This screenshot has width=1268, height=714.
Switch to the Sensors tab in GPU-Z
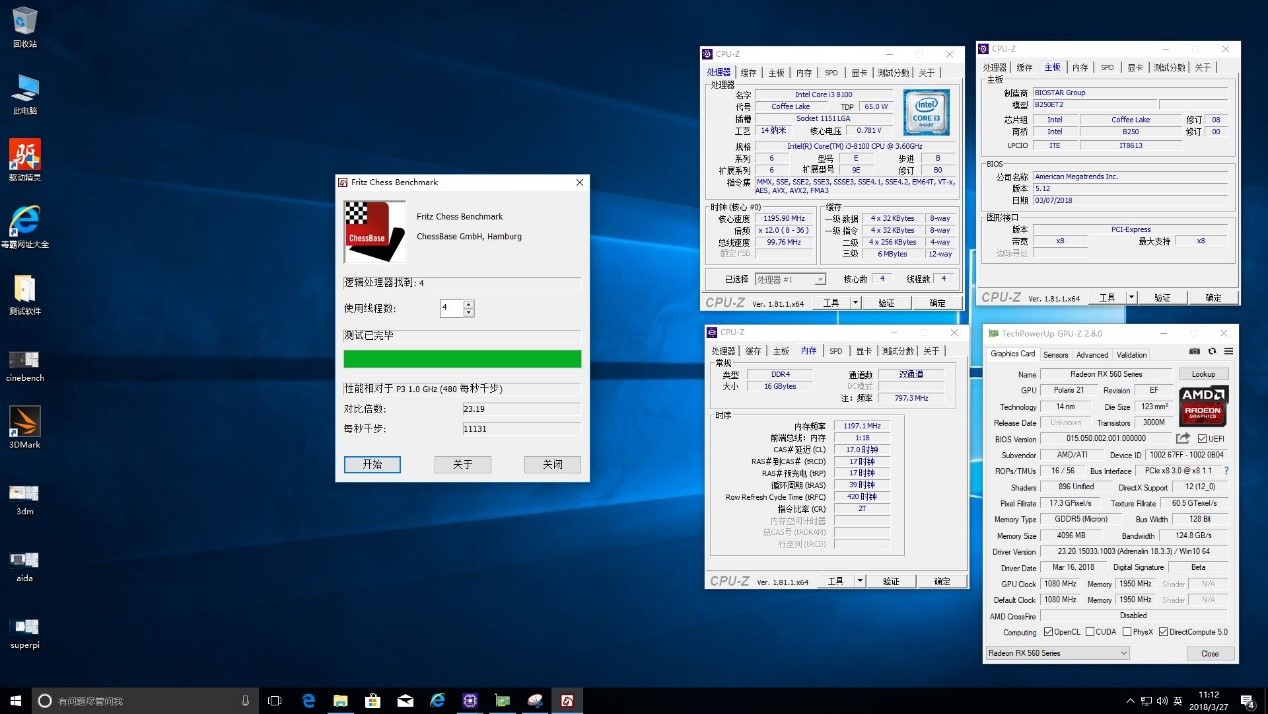[x=1056, y=355]
